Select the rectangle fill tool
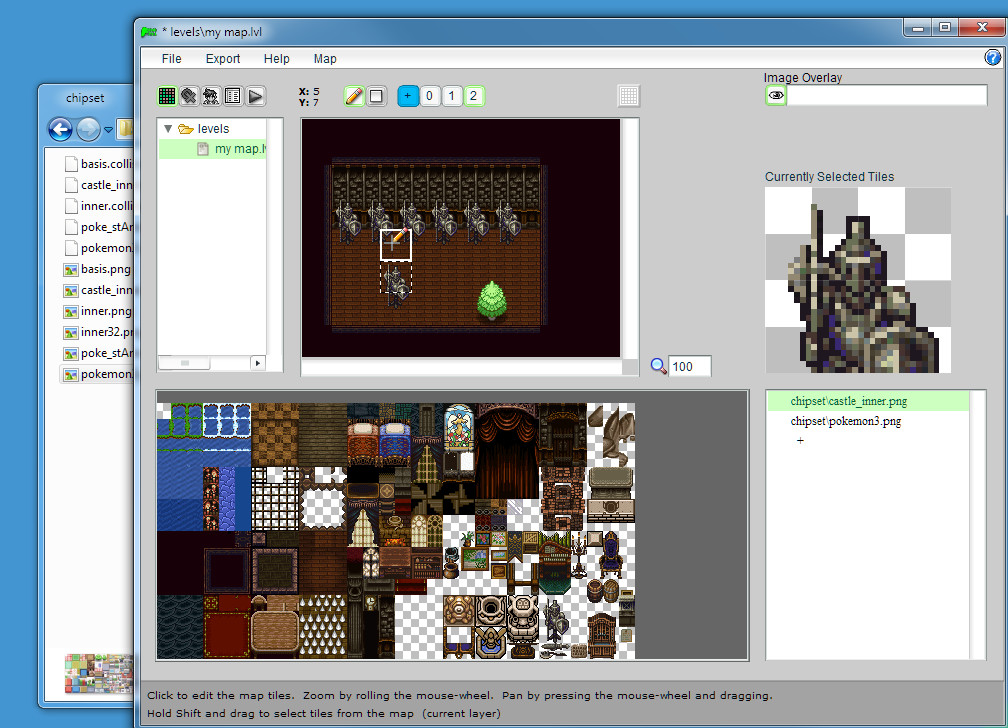Viewport: 1008px width, 728px height. [376, 96]
